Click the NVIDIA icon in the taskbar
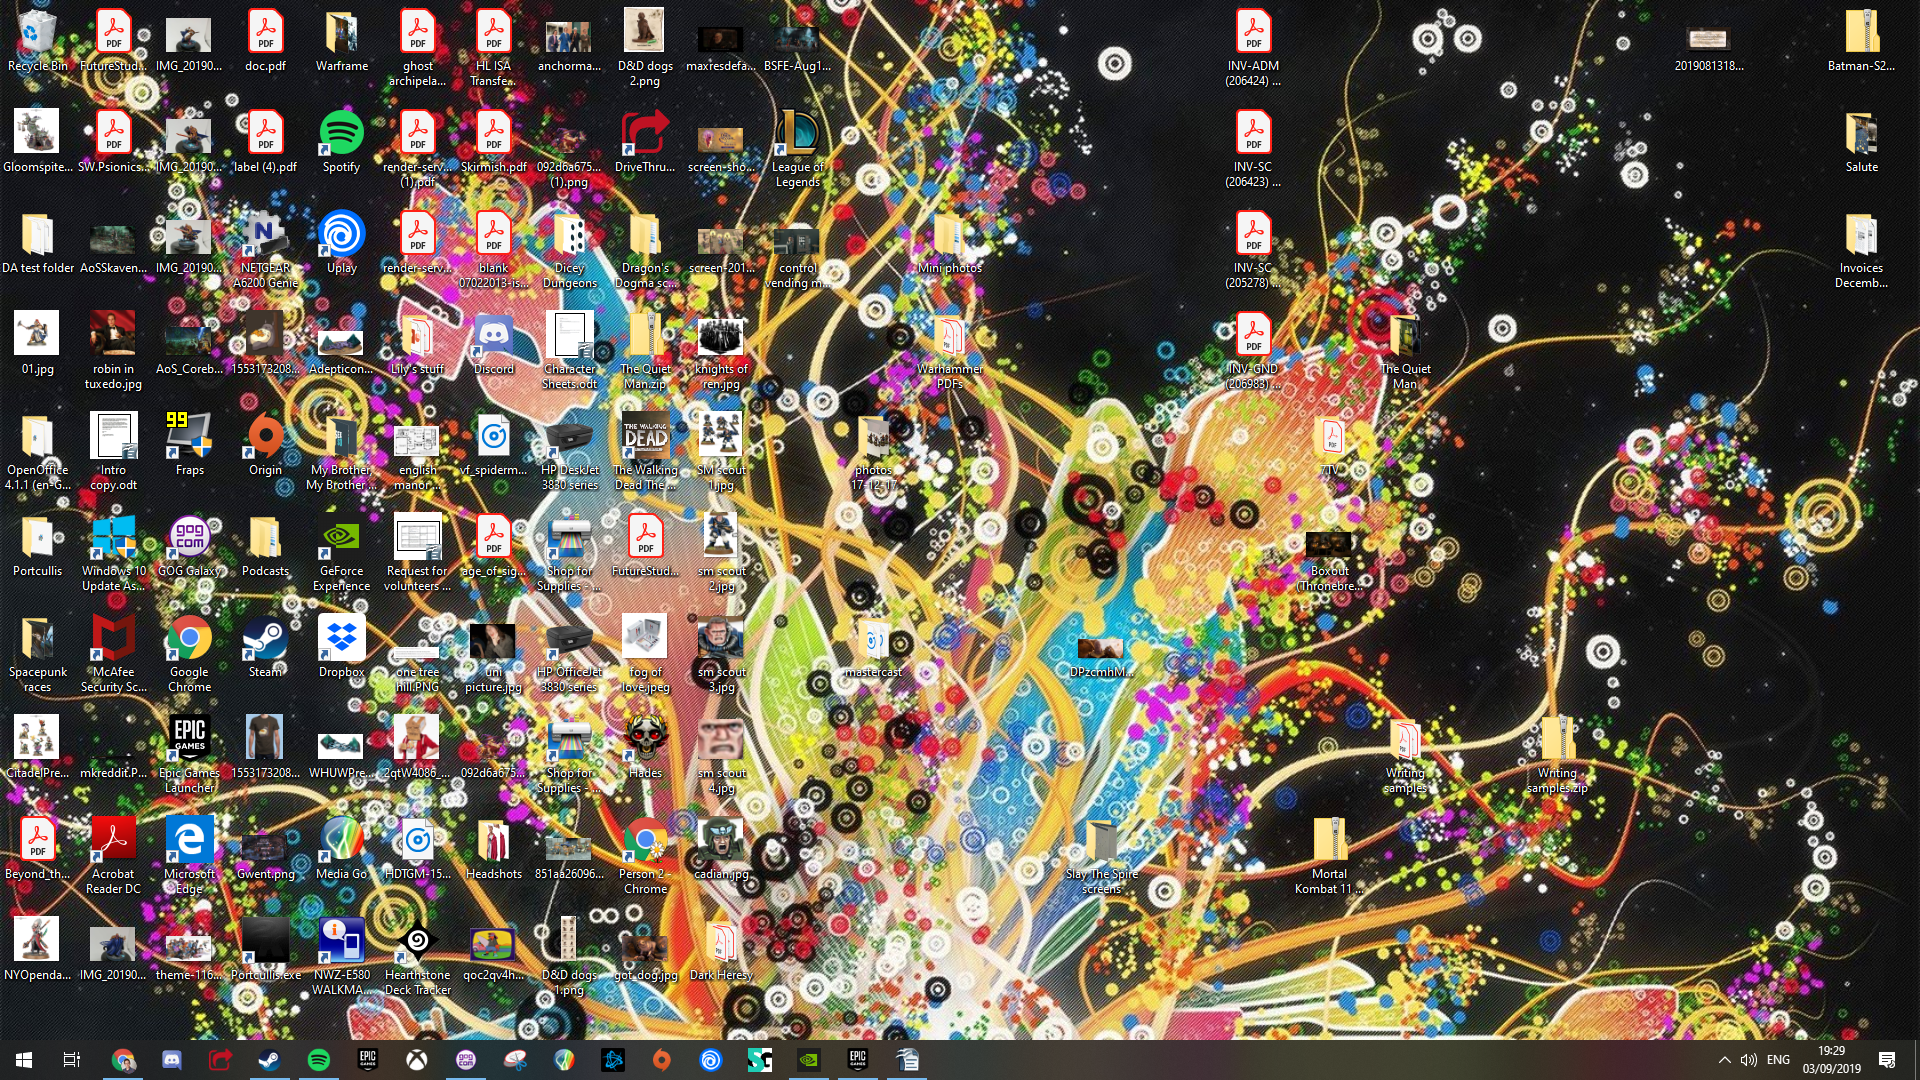The width and height of the screenshot is (1920, 1080). coord(809,1060)
